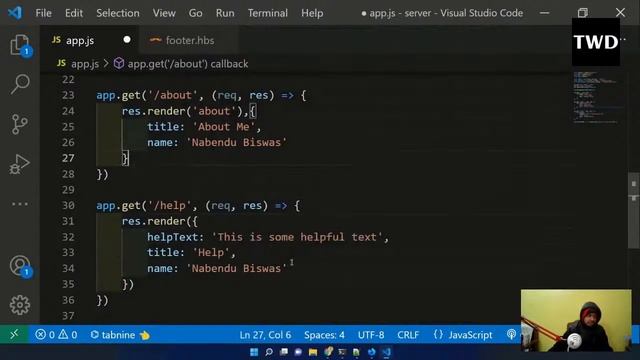Click the VS Code logo icon
This screenshot has height=360, width=640.
[15, 13]
